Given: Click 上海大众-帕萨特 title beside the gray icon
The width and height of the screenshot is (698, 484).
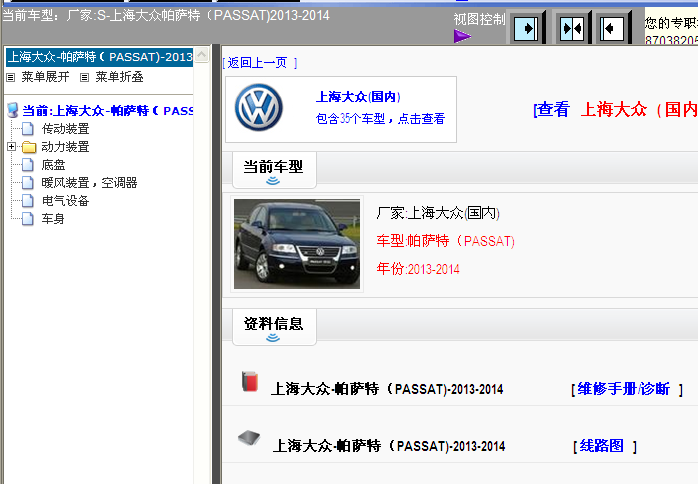Looking at the screenshot, I should pos(389,446).
